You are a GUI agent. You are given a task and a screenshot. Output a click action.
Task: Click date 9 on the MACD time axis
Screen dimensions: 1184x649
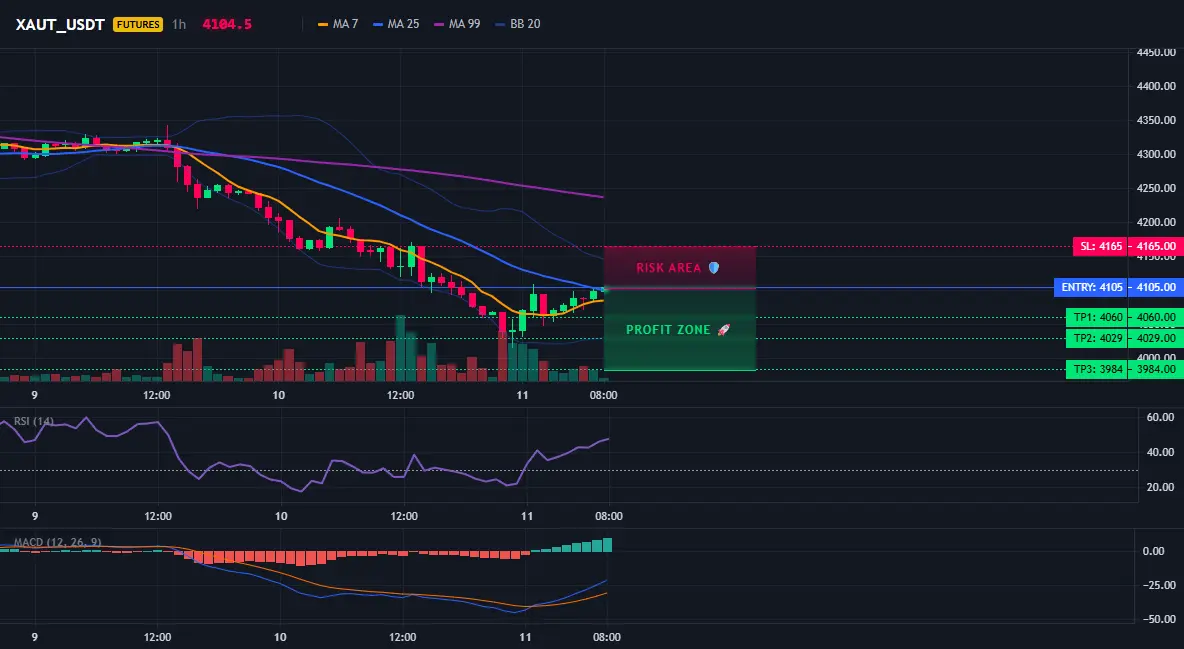click(x=35, y=637)
